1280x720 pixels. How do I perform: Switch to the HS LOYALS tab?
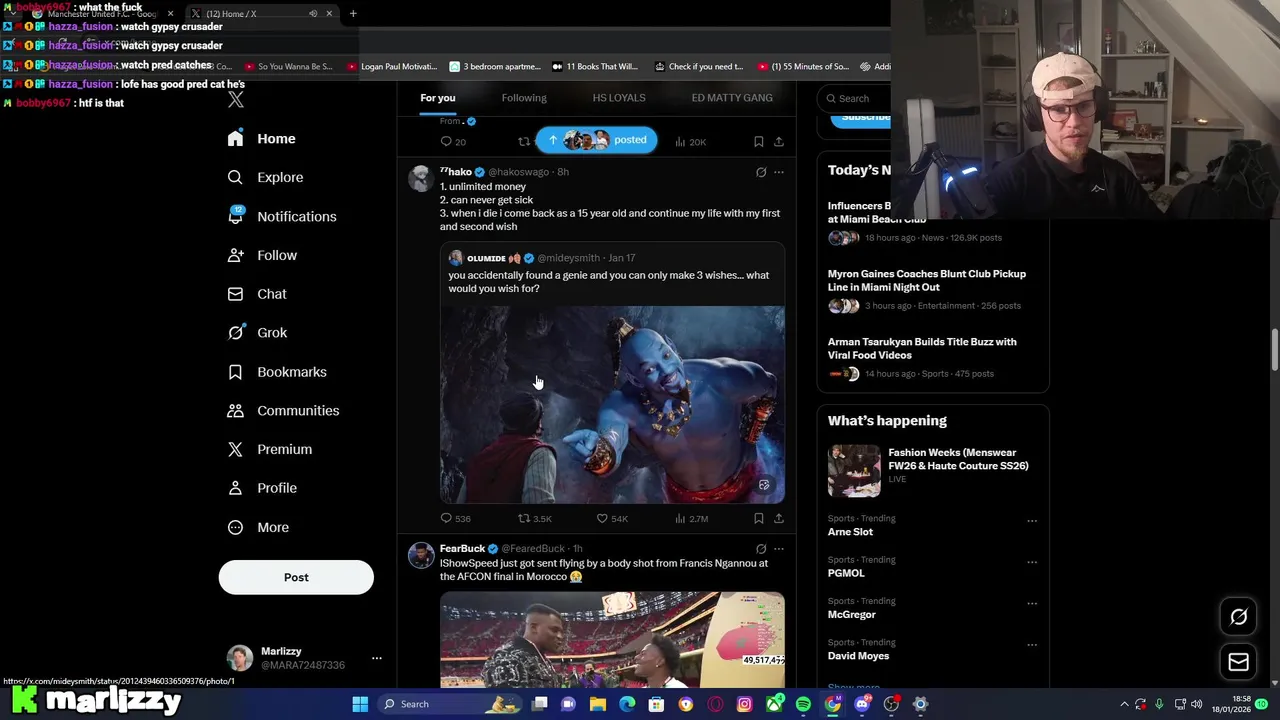click(619, 98)
